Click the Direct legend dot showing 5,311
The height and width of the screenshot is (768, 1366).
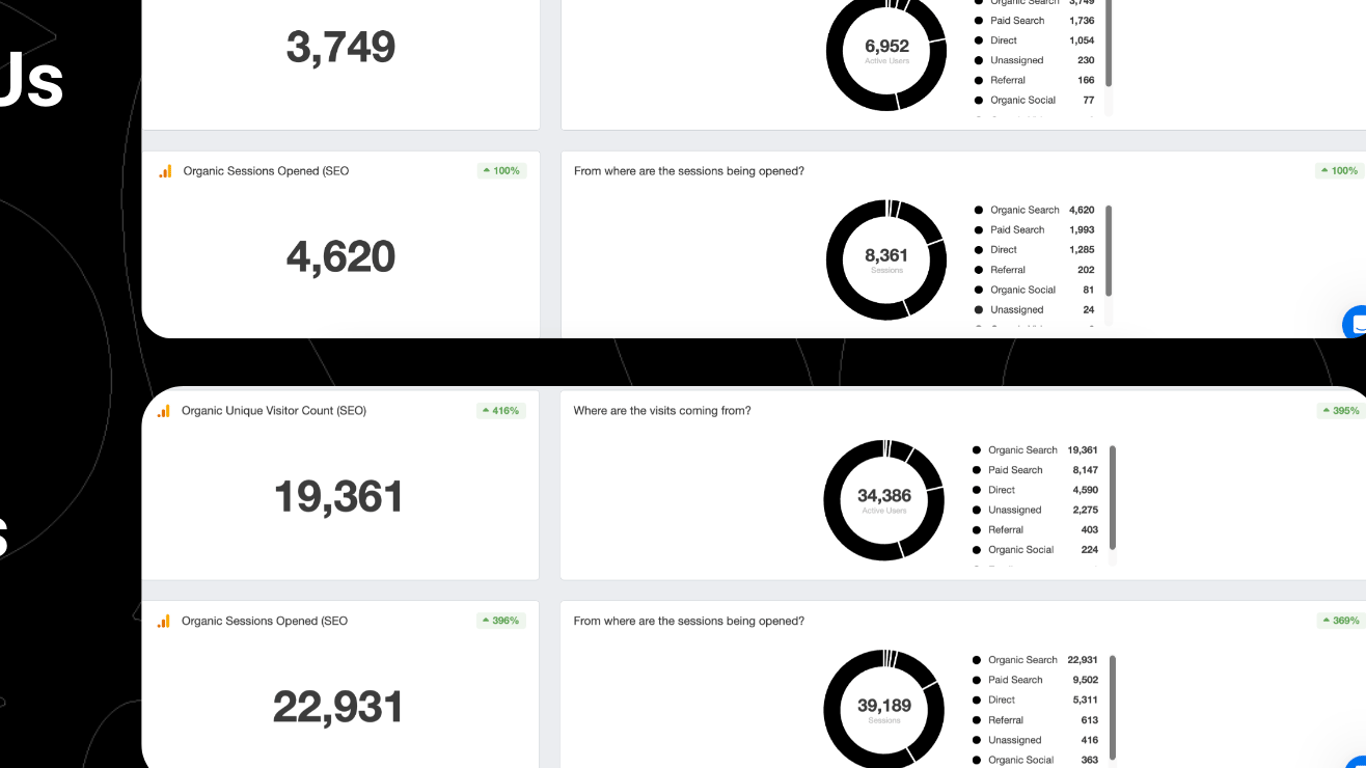pos(977,700)
